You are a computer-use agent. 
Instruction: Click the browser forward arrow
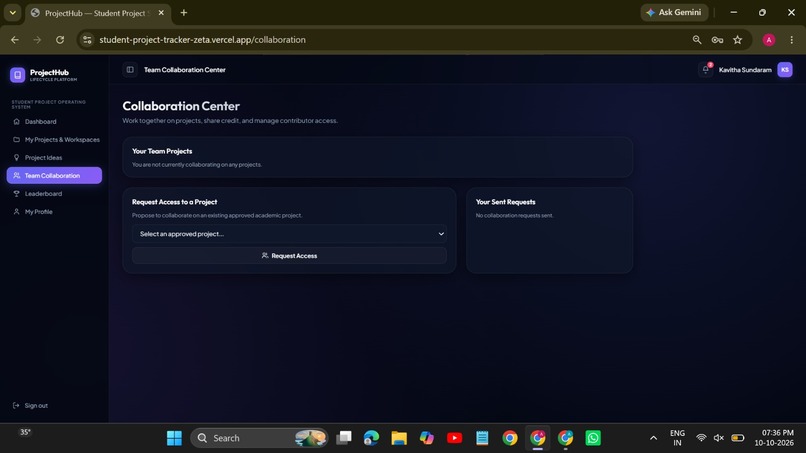tap(37, 40)
